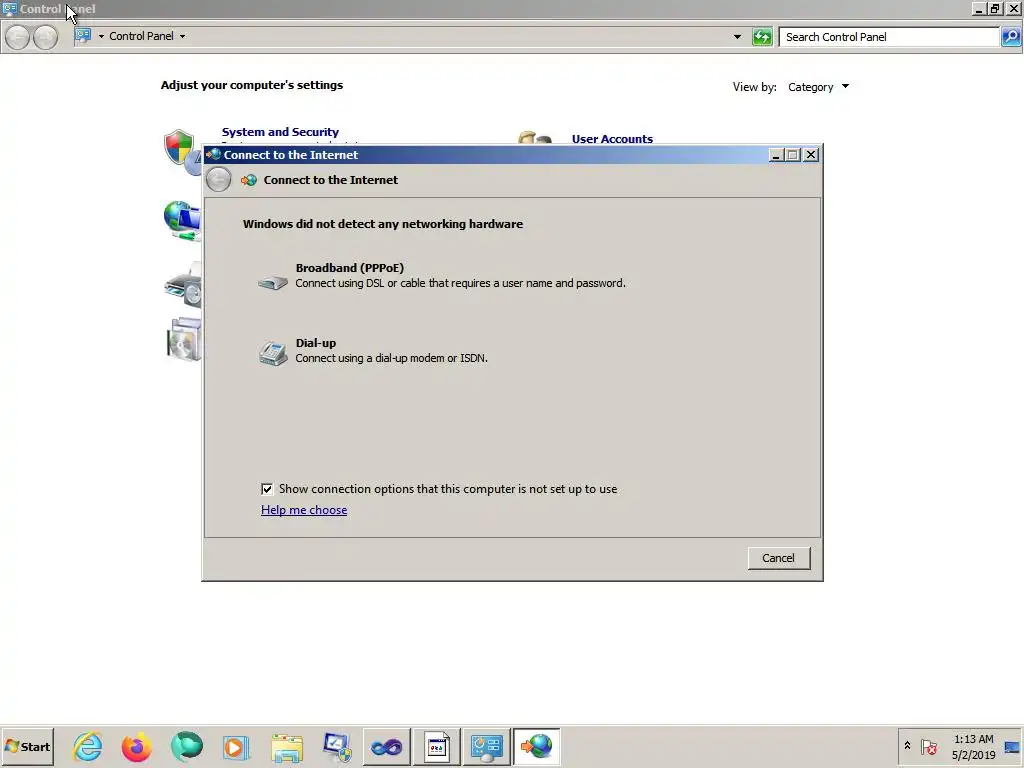Image resolution: width=1024 pixels, height=768 pixels.
Task: Choose the Broadband (PPPoE) connection option
Action: tap(441, 275)
